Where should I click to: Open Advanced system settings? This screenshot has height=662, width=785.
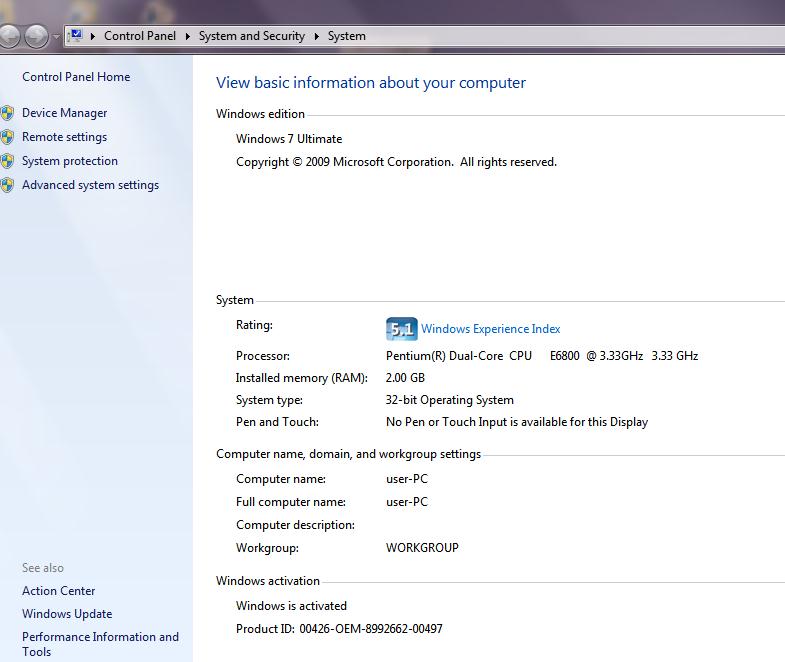(91, 185)
